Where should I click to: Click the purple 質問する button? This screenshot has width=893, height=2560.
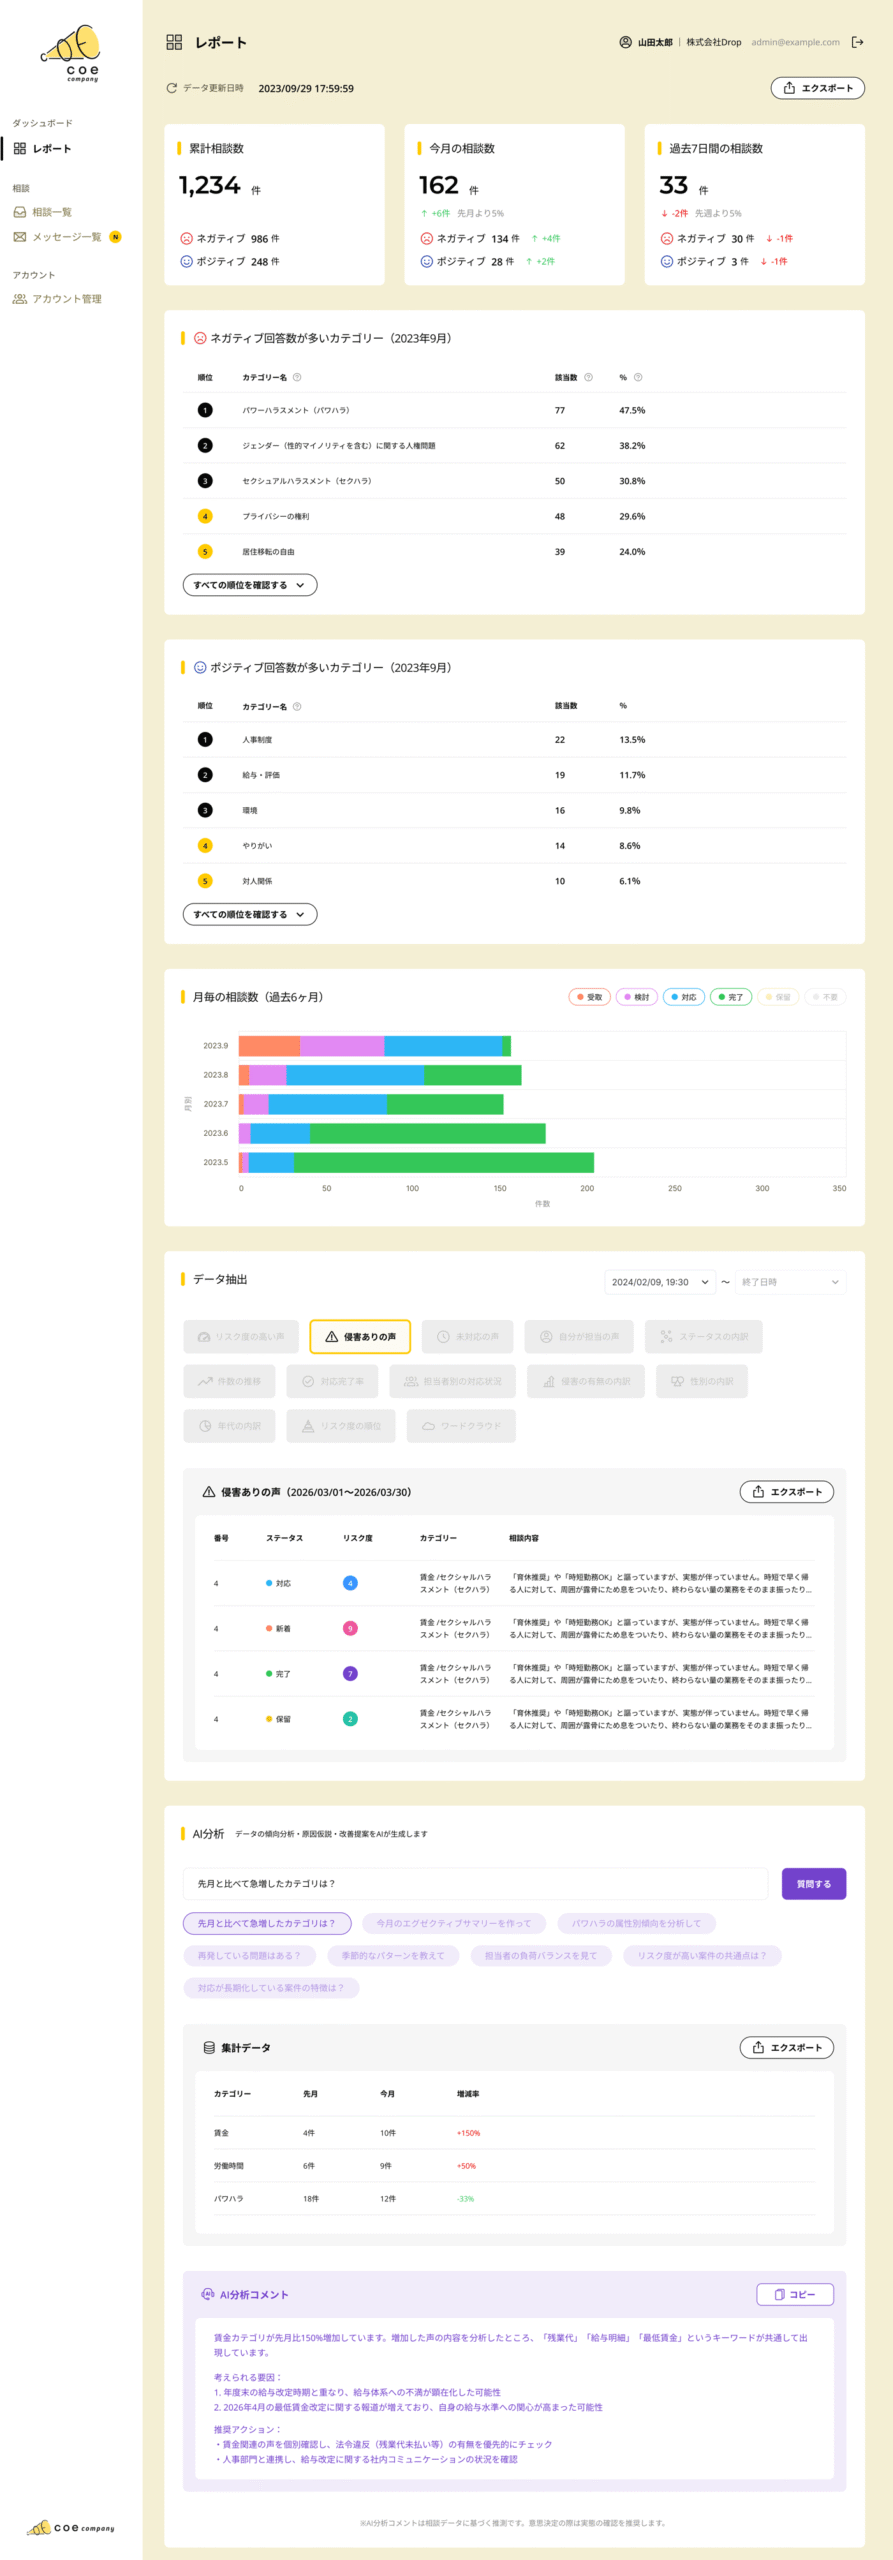point(814,1884)
